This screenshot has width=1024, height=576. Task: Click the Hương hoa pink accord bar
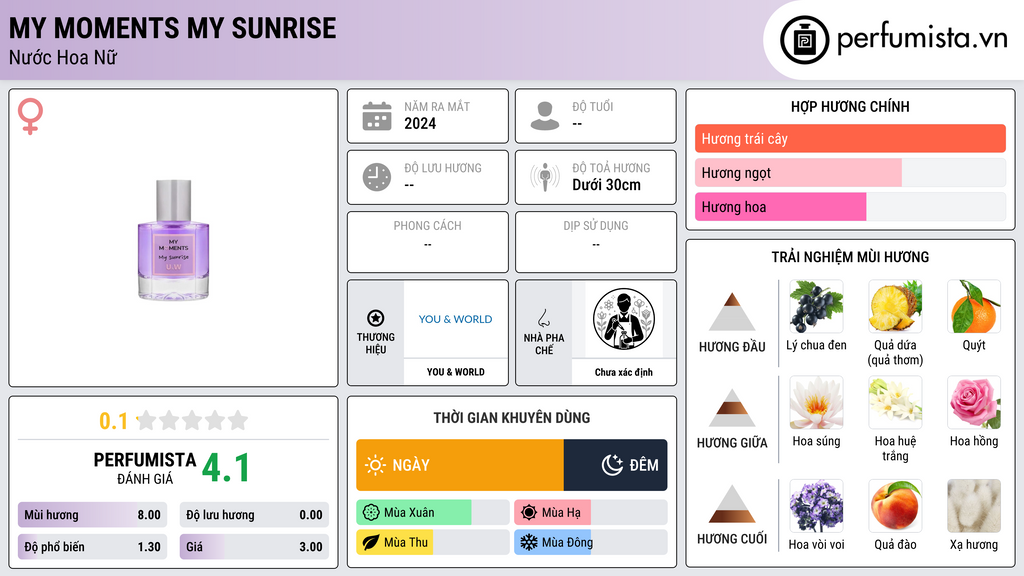click(x=850, y=207)
